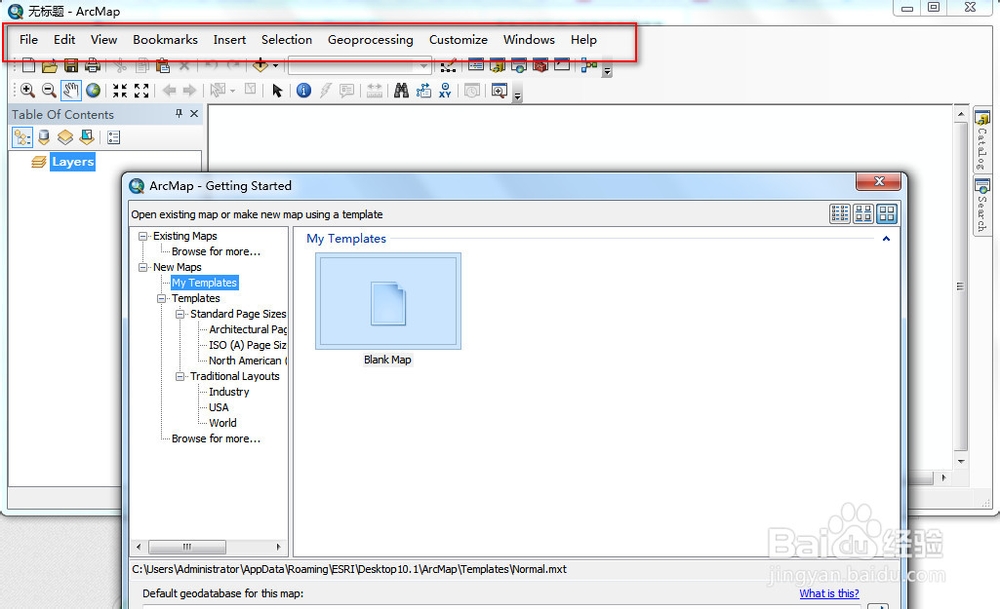Screen dimensions: 1000x609
Task: Click the Fixed Zoom In icon
Action: click(120, 91)
